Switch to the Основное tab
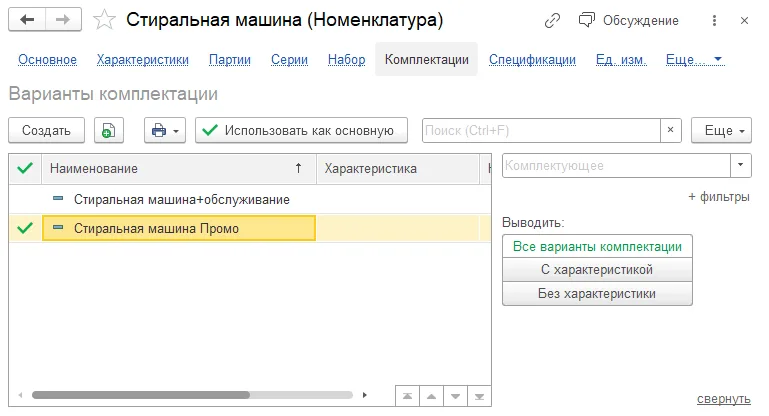 48,60
